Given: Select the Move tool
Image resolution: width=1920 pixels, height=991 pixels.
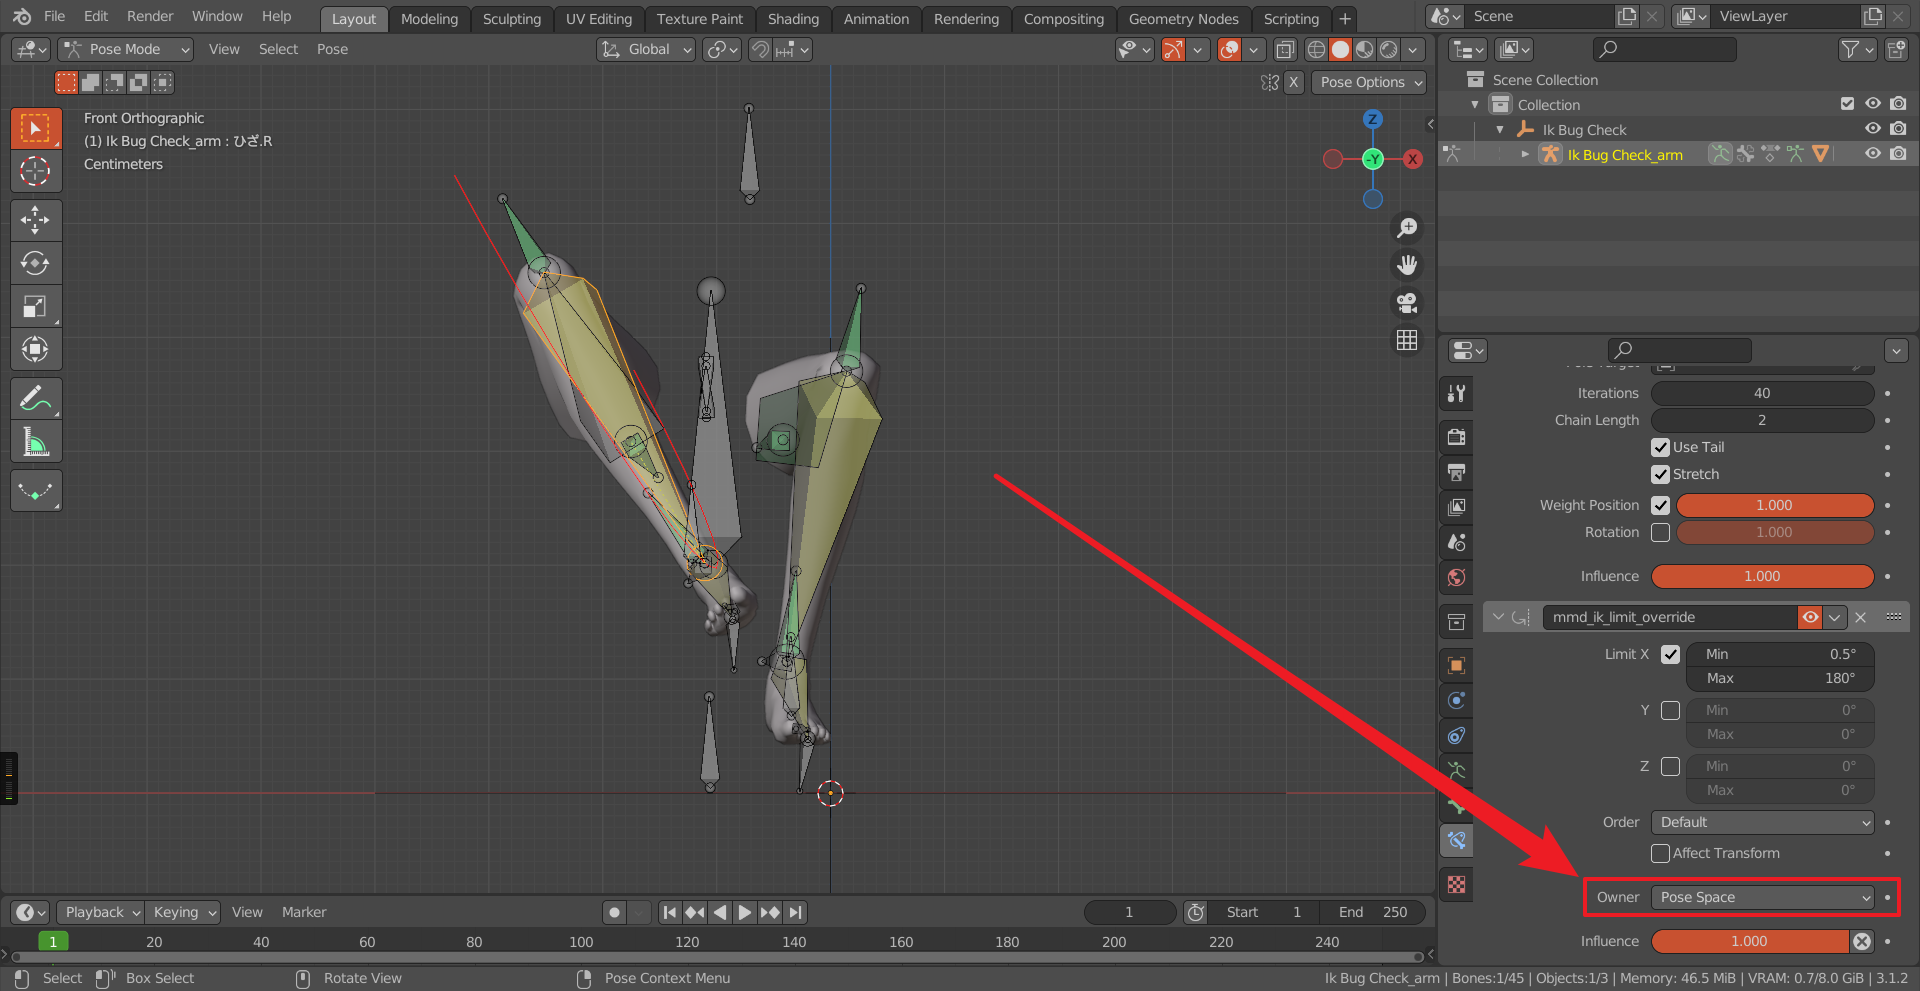Looking at the screenshot, I should 36,220.
